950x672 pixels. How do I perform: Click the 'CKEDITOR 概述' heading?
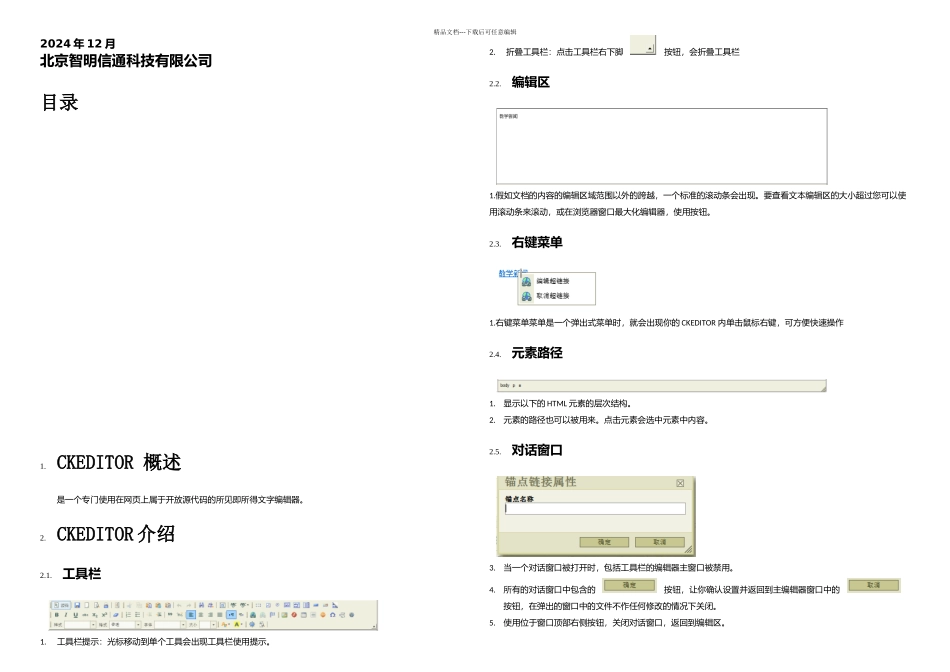(x=119, y=463)
